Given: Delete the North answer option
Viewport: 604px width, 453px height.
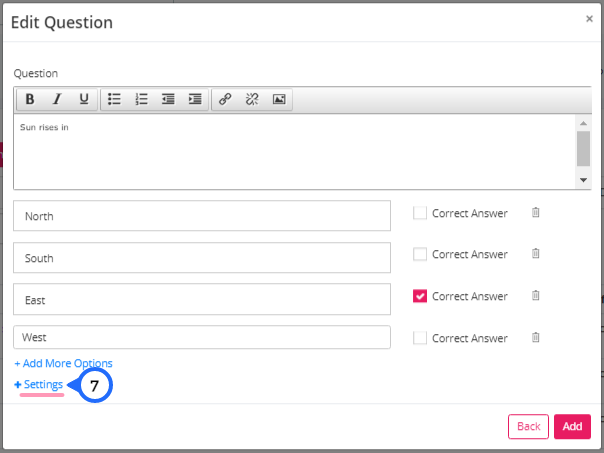Looking at the screenshot, I should pyautogui.click(x=535, y=212).
